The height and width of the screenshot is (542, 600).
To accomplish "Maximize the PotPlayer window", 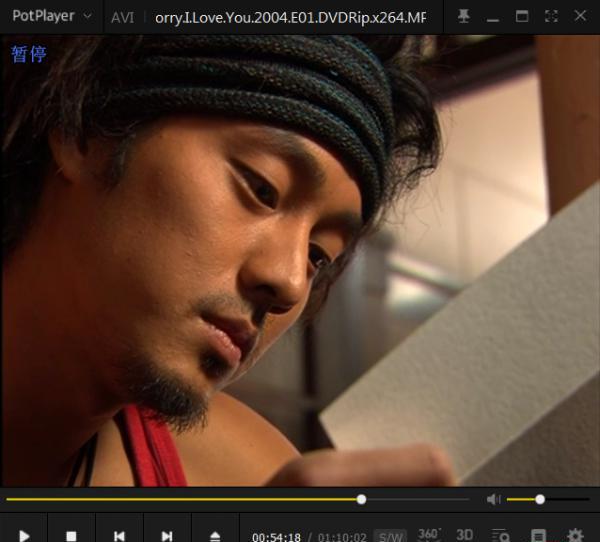I will 522,16.
